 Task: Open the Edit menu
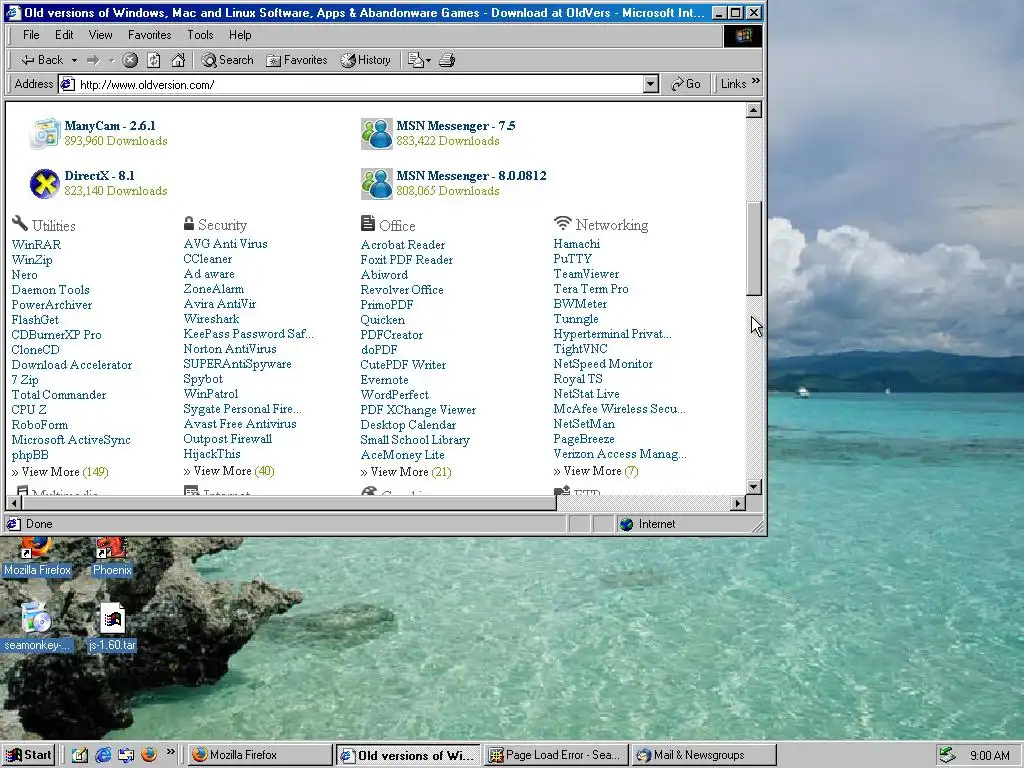coord(64,35)
